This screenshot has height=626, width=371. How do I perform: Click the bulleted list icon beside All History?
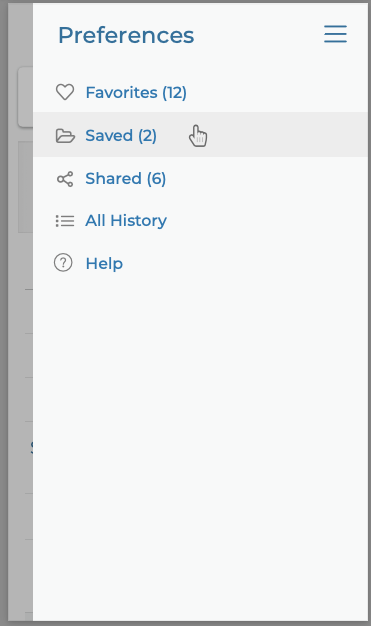(65, 221)
